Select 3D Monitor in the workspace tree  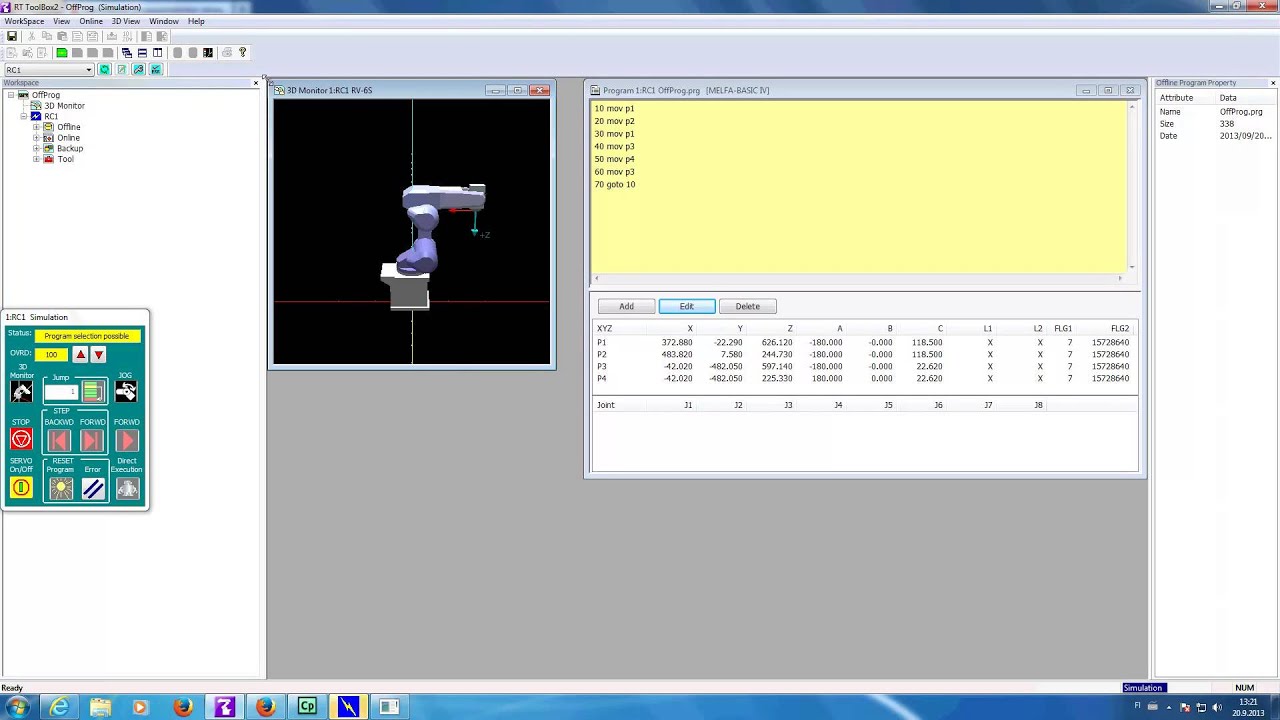click(64, 106)
